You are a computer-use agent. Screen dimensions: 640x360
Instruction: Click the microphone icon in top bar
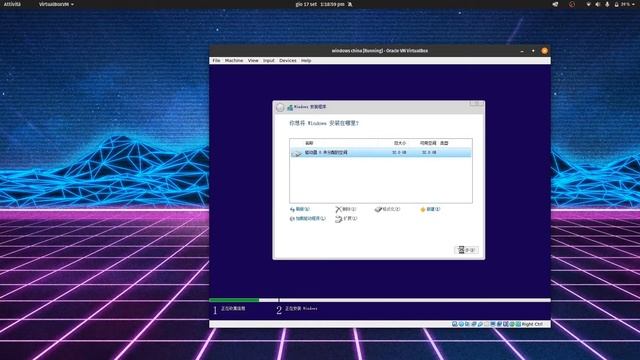pos(607,4)
